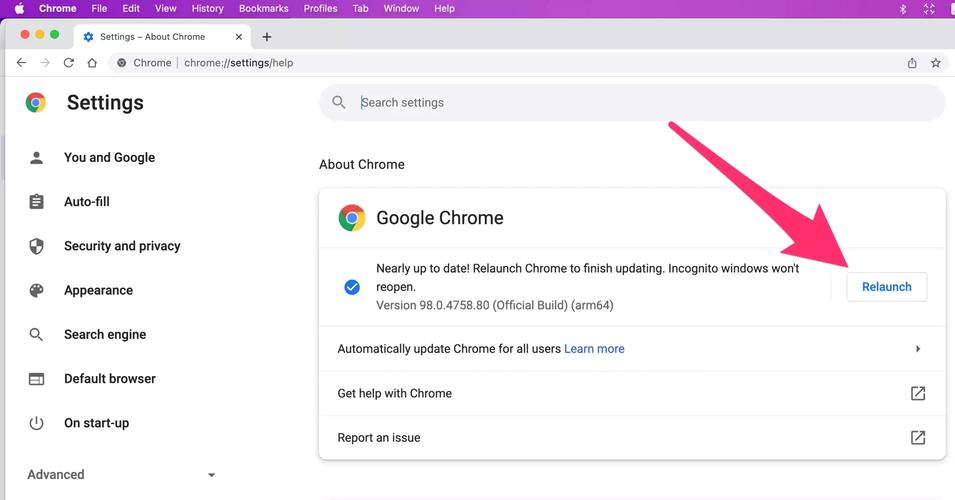Open Security and privacy settings
Screen dimensions: 955x500
tap(122, 246)
